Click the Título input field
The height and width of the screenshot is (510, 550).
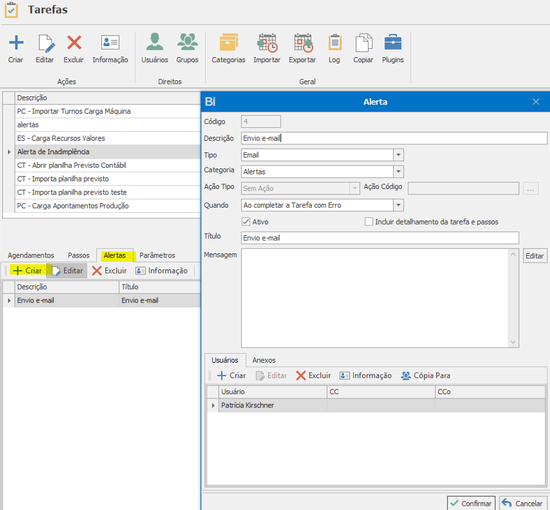[x=380, y=238]
